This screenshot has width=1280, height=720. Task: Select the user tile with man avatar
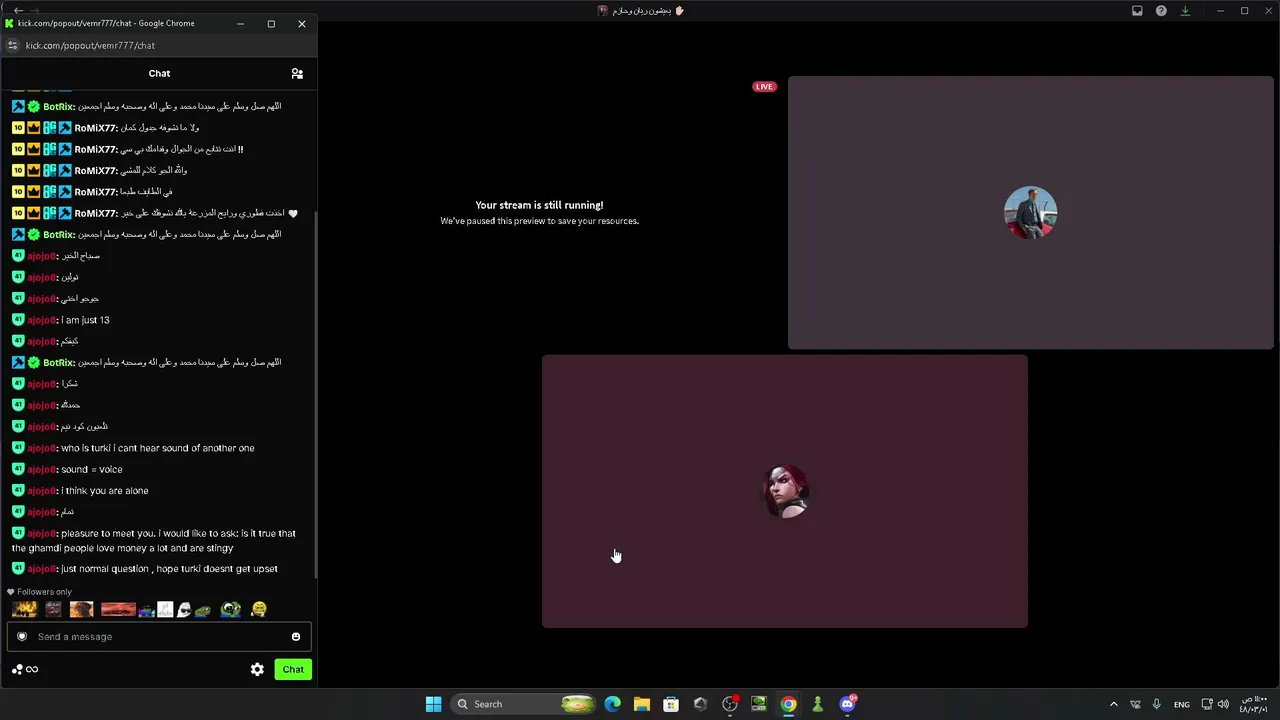(x=1030, y=213)
